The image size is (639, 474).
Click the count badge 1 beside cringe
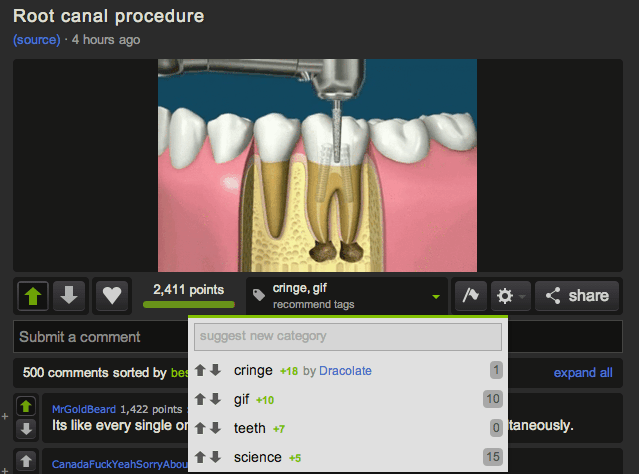496,370
